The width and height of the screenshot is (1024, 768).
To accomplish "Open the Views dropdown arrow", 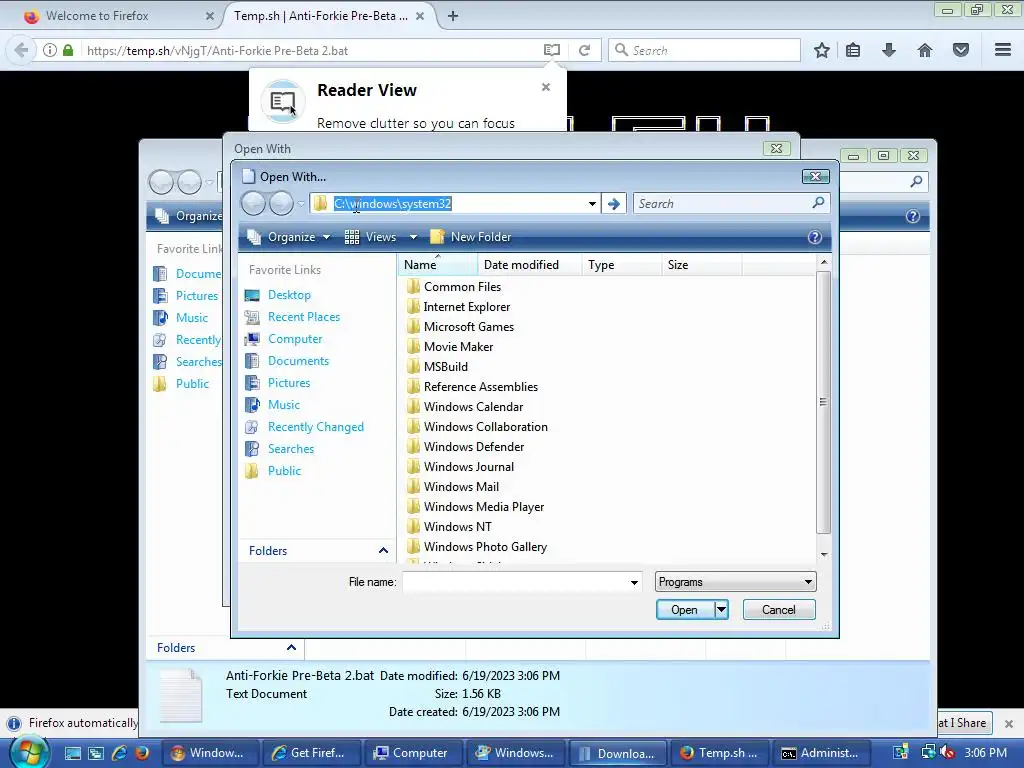I will (413, 237).
